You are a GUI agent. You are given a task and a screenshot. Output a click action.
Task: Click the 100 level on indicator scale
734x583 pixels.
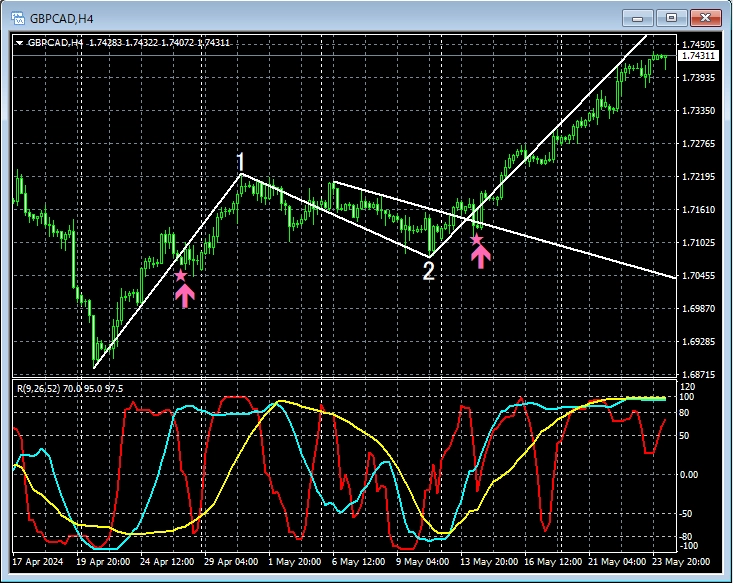687,397
